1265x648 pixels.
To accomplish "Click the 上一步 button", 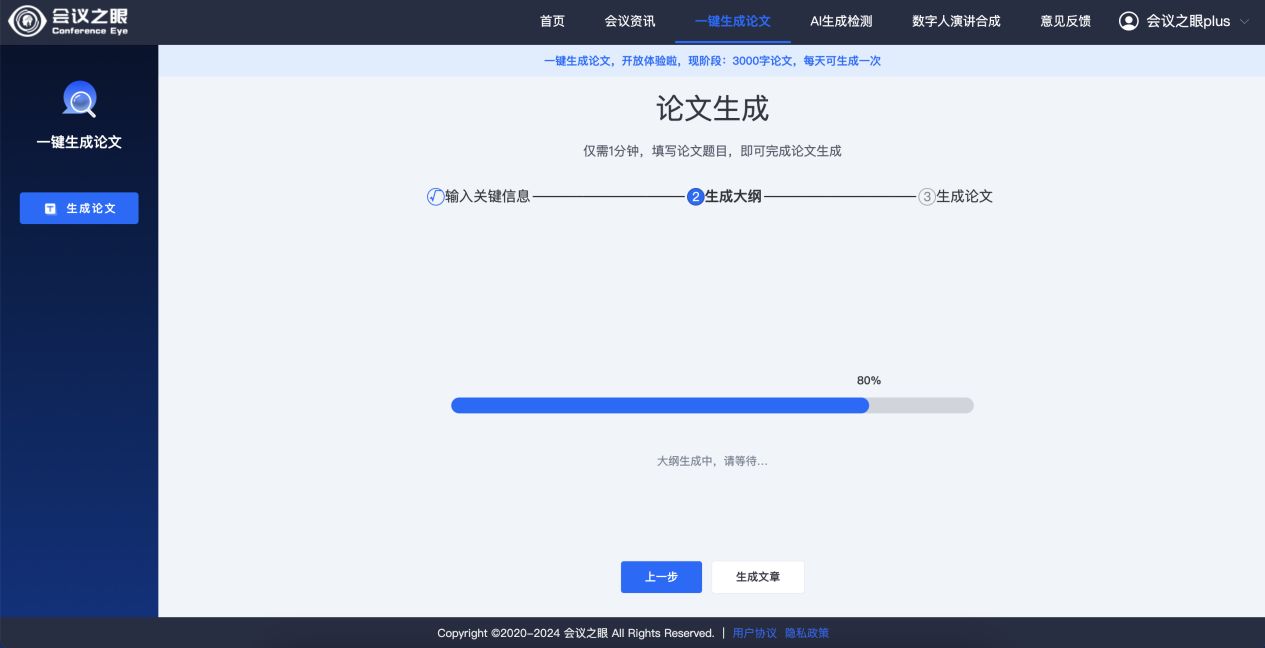I will pyautogui.click(x=661, y=577).
